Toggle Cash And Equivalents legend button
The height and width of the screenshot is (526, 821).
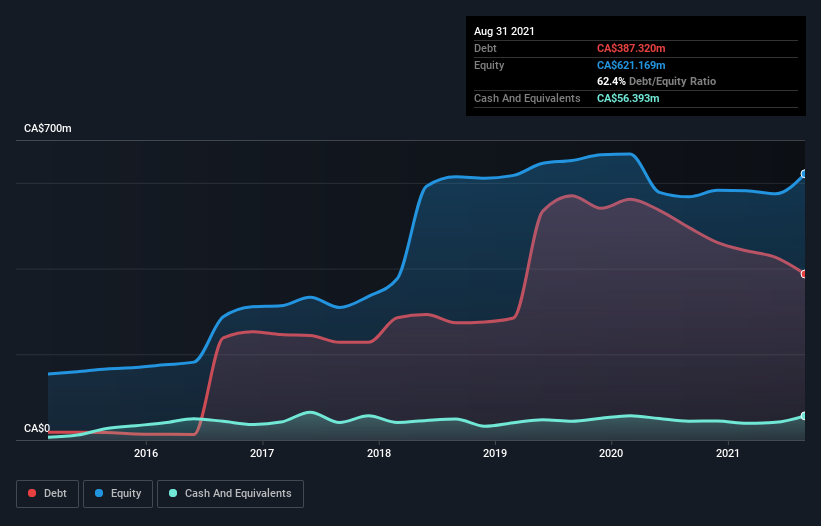230,494
